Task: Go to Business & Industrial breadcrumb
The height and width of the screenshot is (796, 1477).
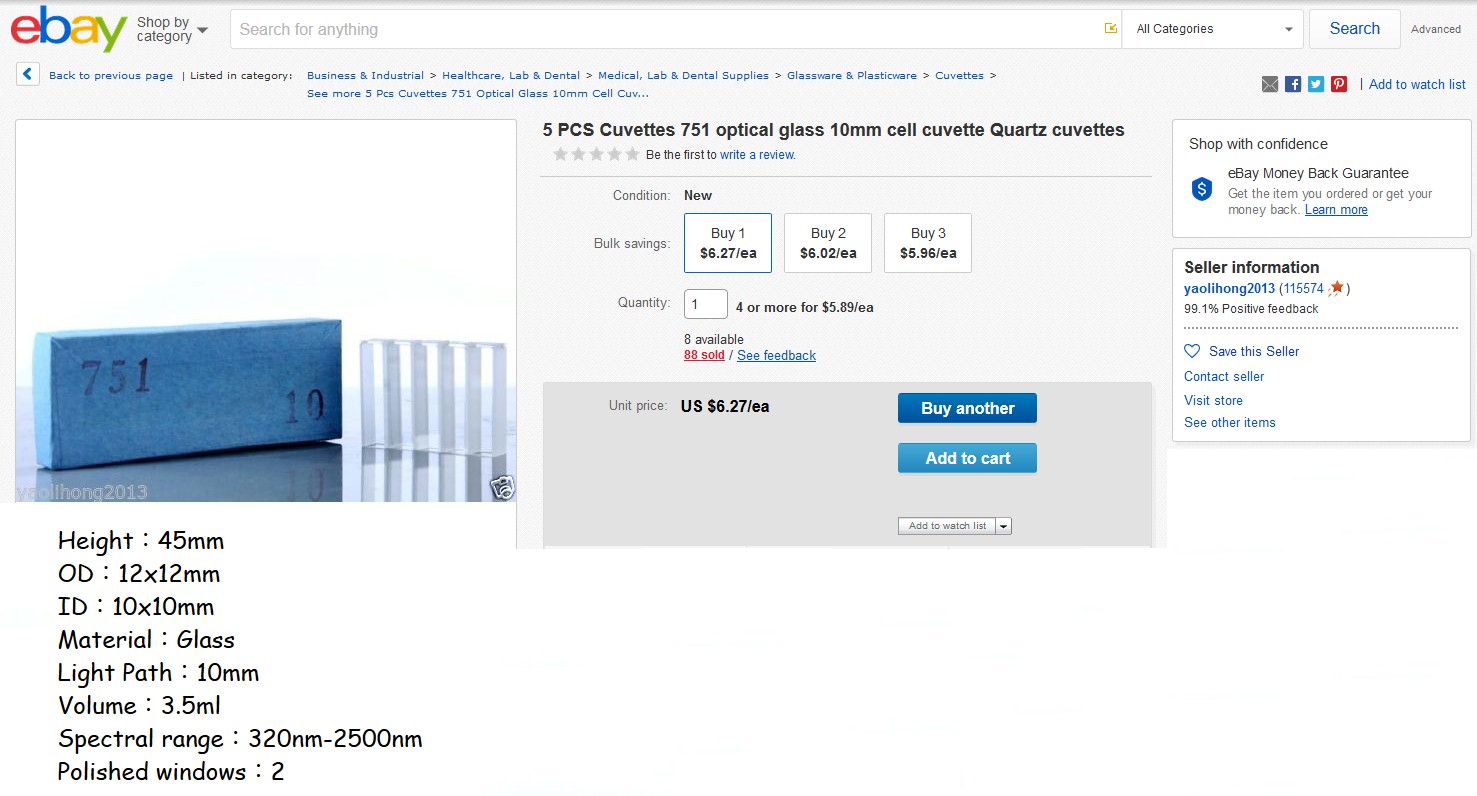Action: pos(365,75)
